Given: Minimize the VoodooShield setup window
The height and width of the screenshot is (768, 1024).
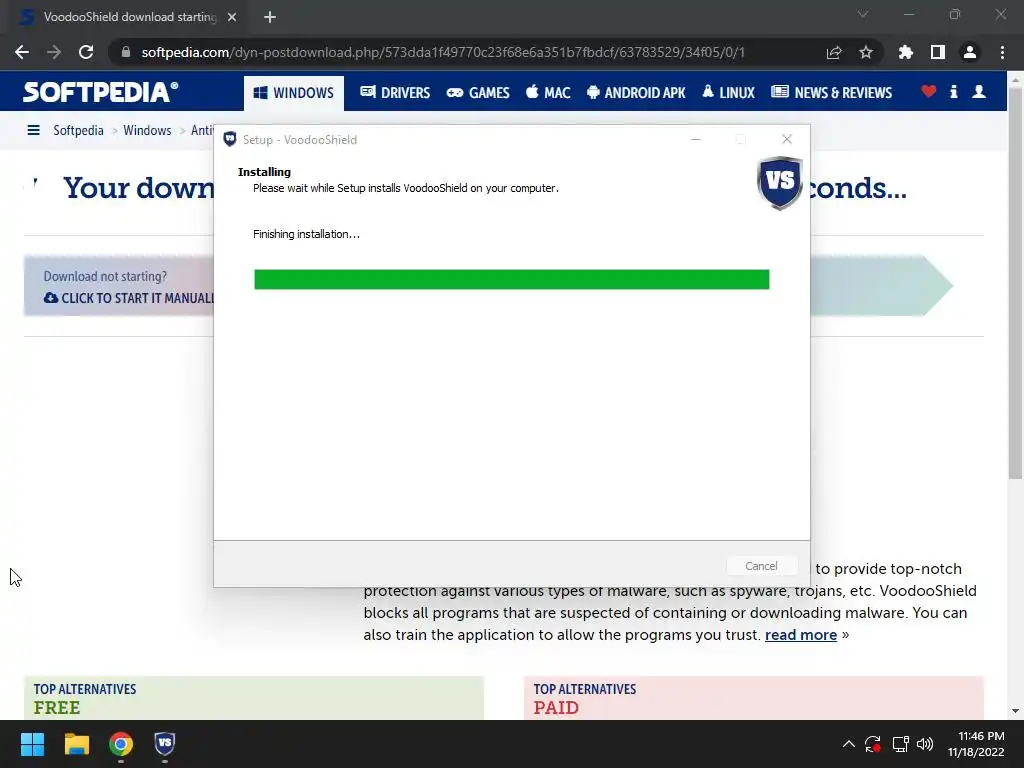Looking at the screenshot, I should tap(696, 139).
